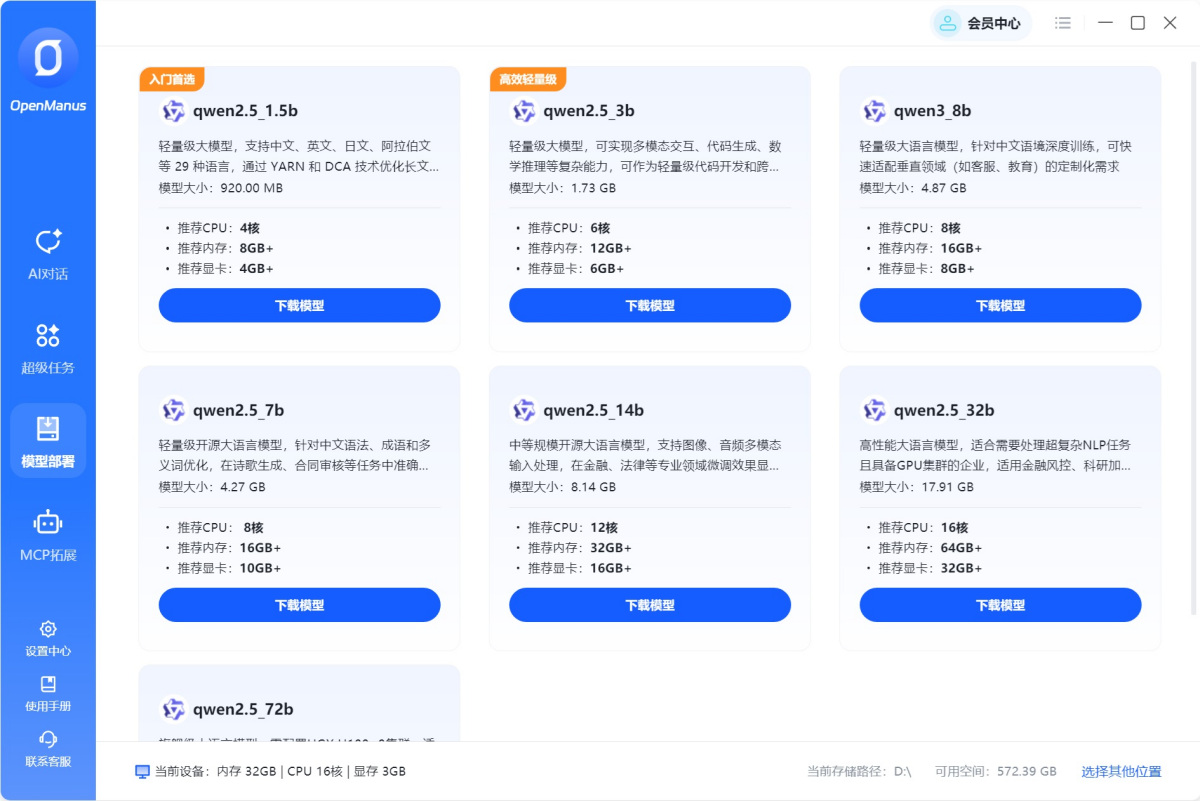Download the qwen2.5_14b model
Viewport: 1200px width, 801px height.
(649, 605)
